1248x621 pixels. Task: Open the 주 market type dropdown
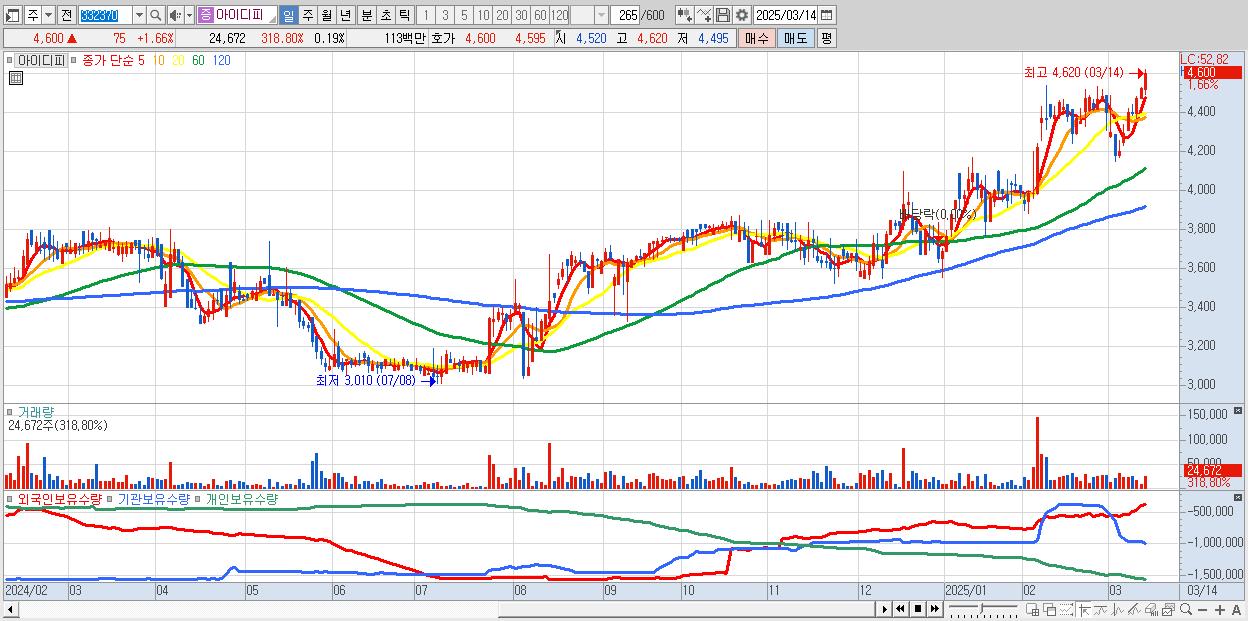tap(48, 15)
